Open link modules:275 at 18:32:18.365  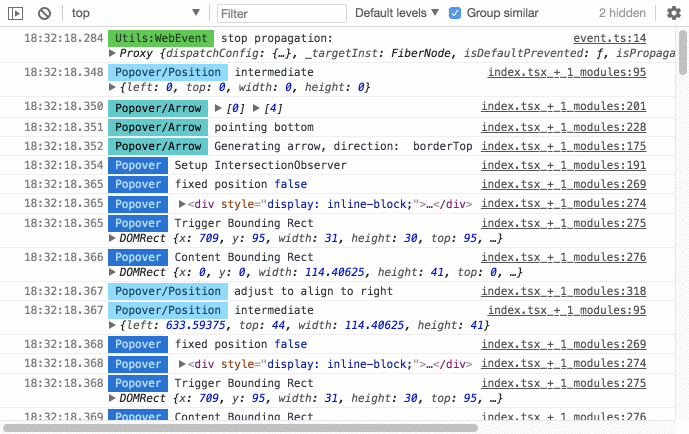563,223
